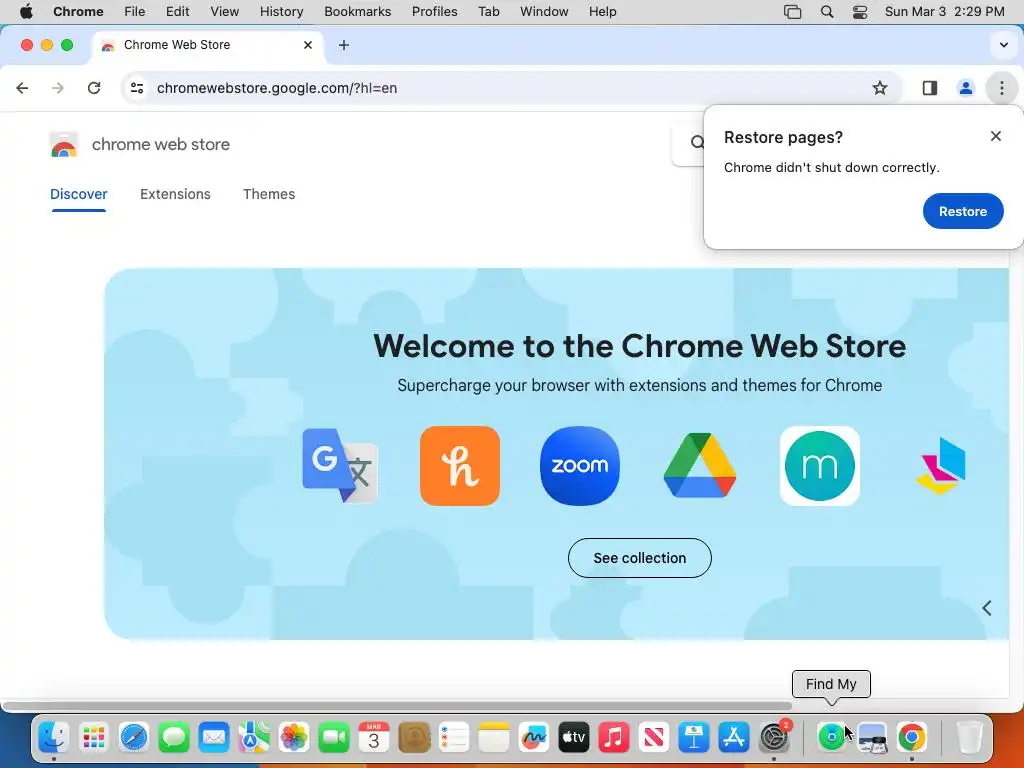Switch to the Extensions tab

coord(175,194)
